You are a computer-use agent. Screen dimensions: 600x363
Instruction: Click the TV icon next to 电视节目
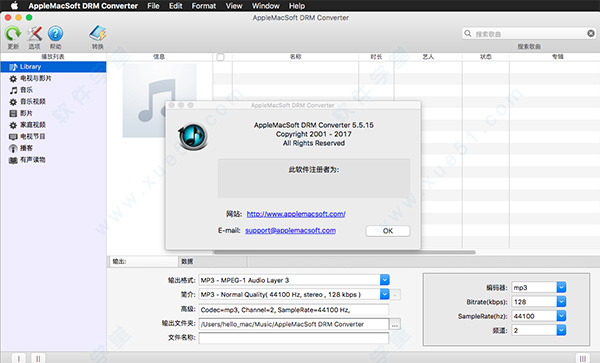pyautogui.click(x=13, y=137)
